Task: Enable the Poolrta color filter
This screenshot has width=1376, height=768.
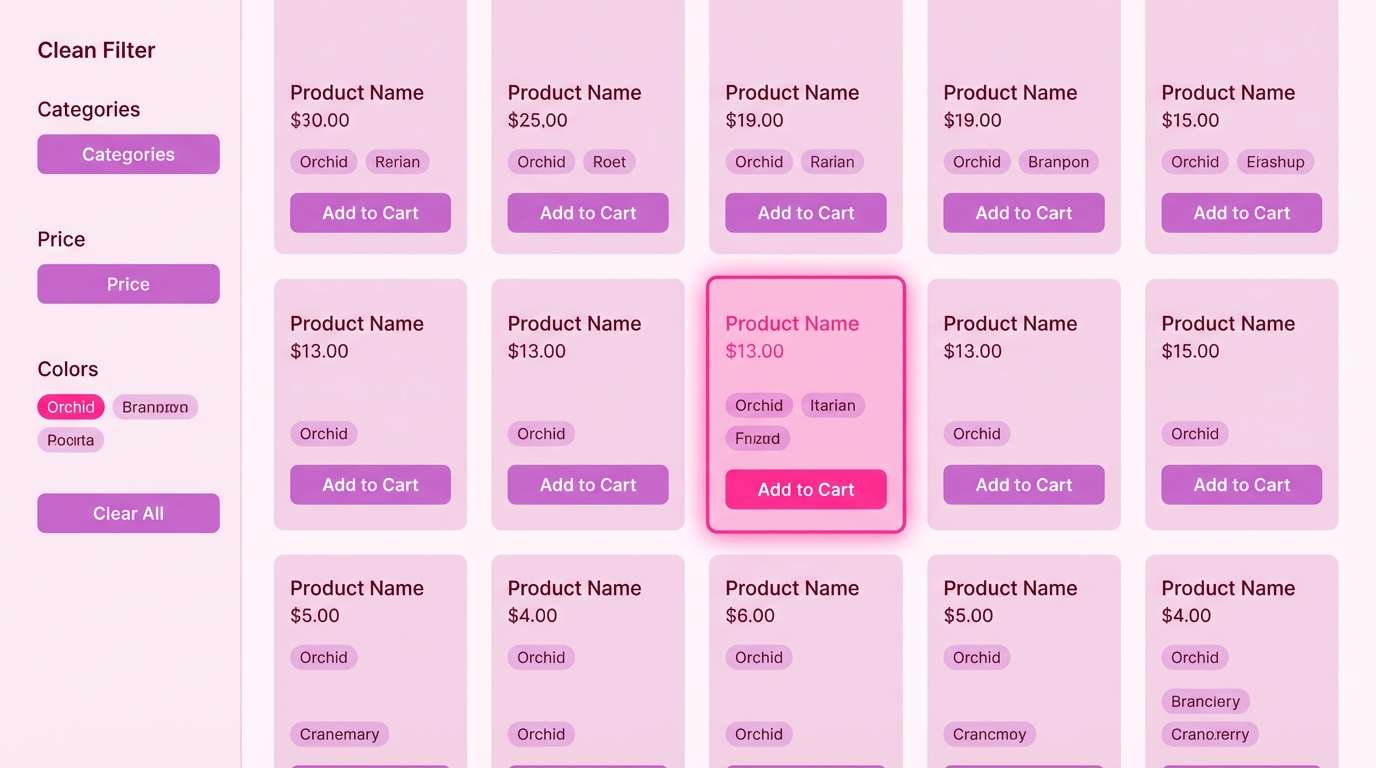Action: click(70, 440)
